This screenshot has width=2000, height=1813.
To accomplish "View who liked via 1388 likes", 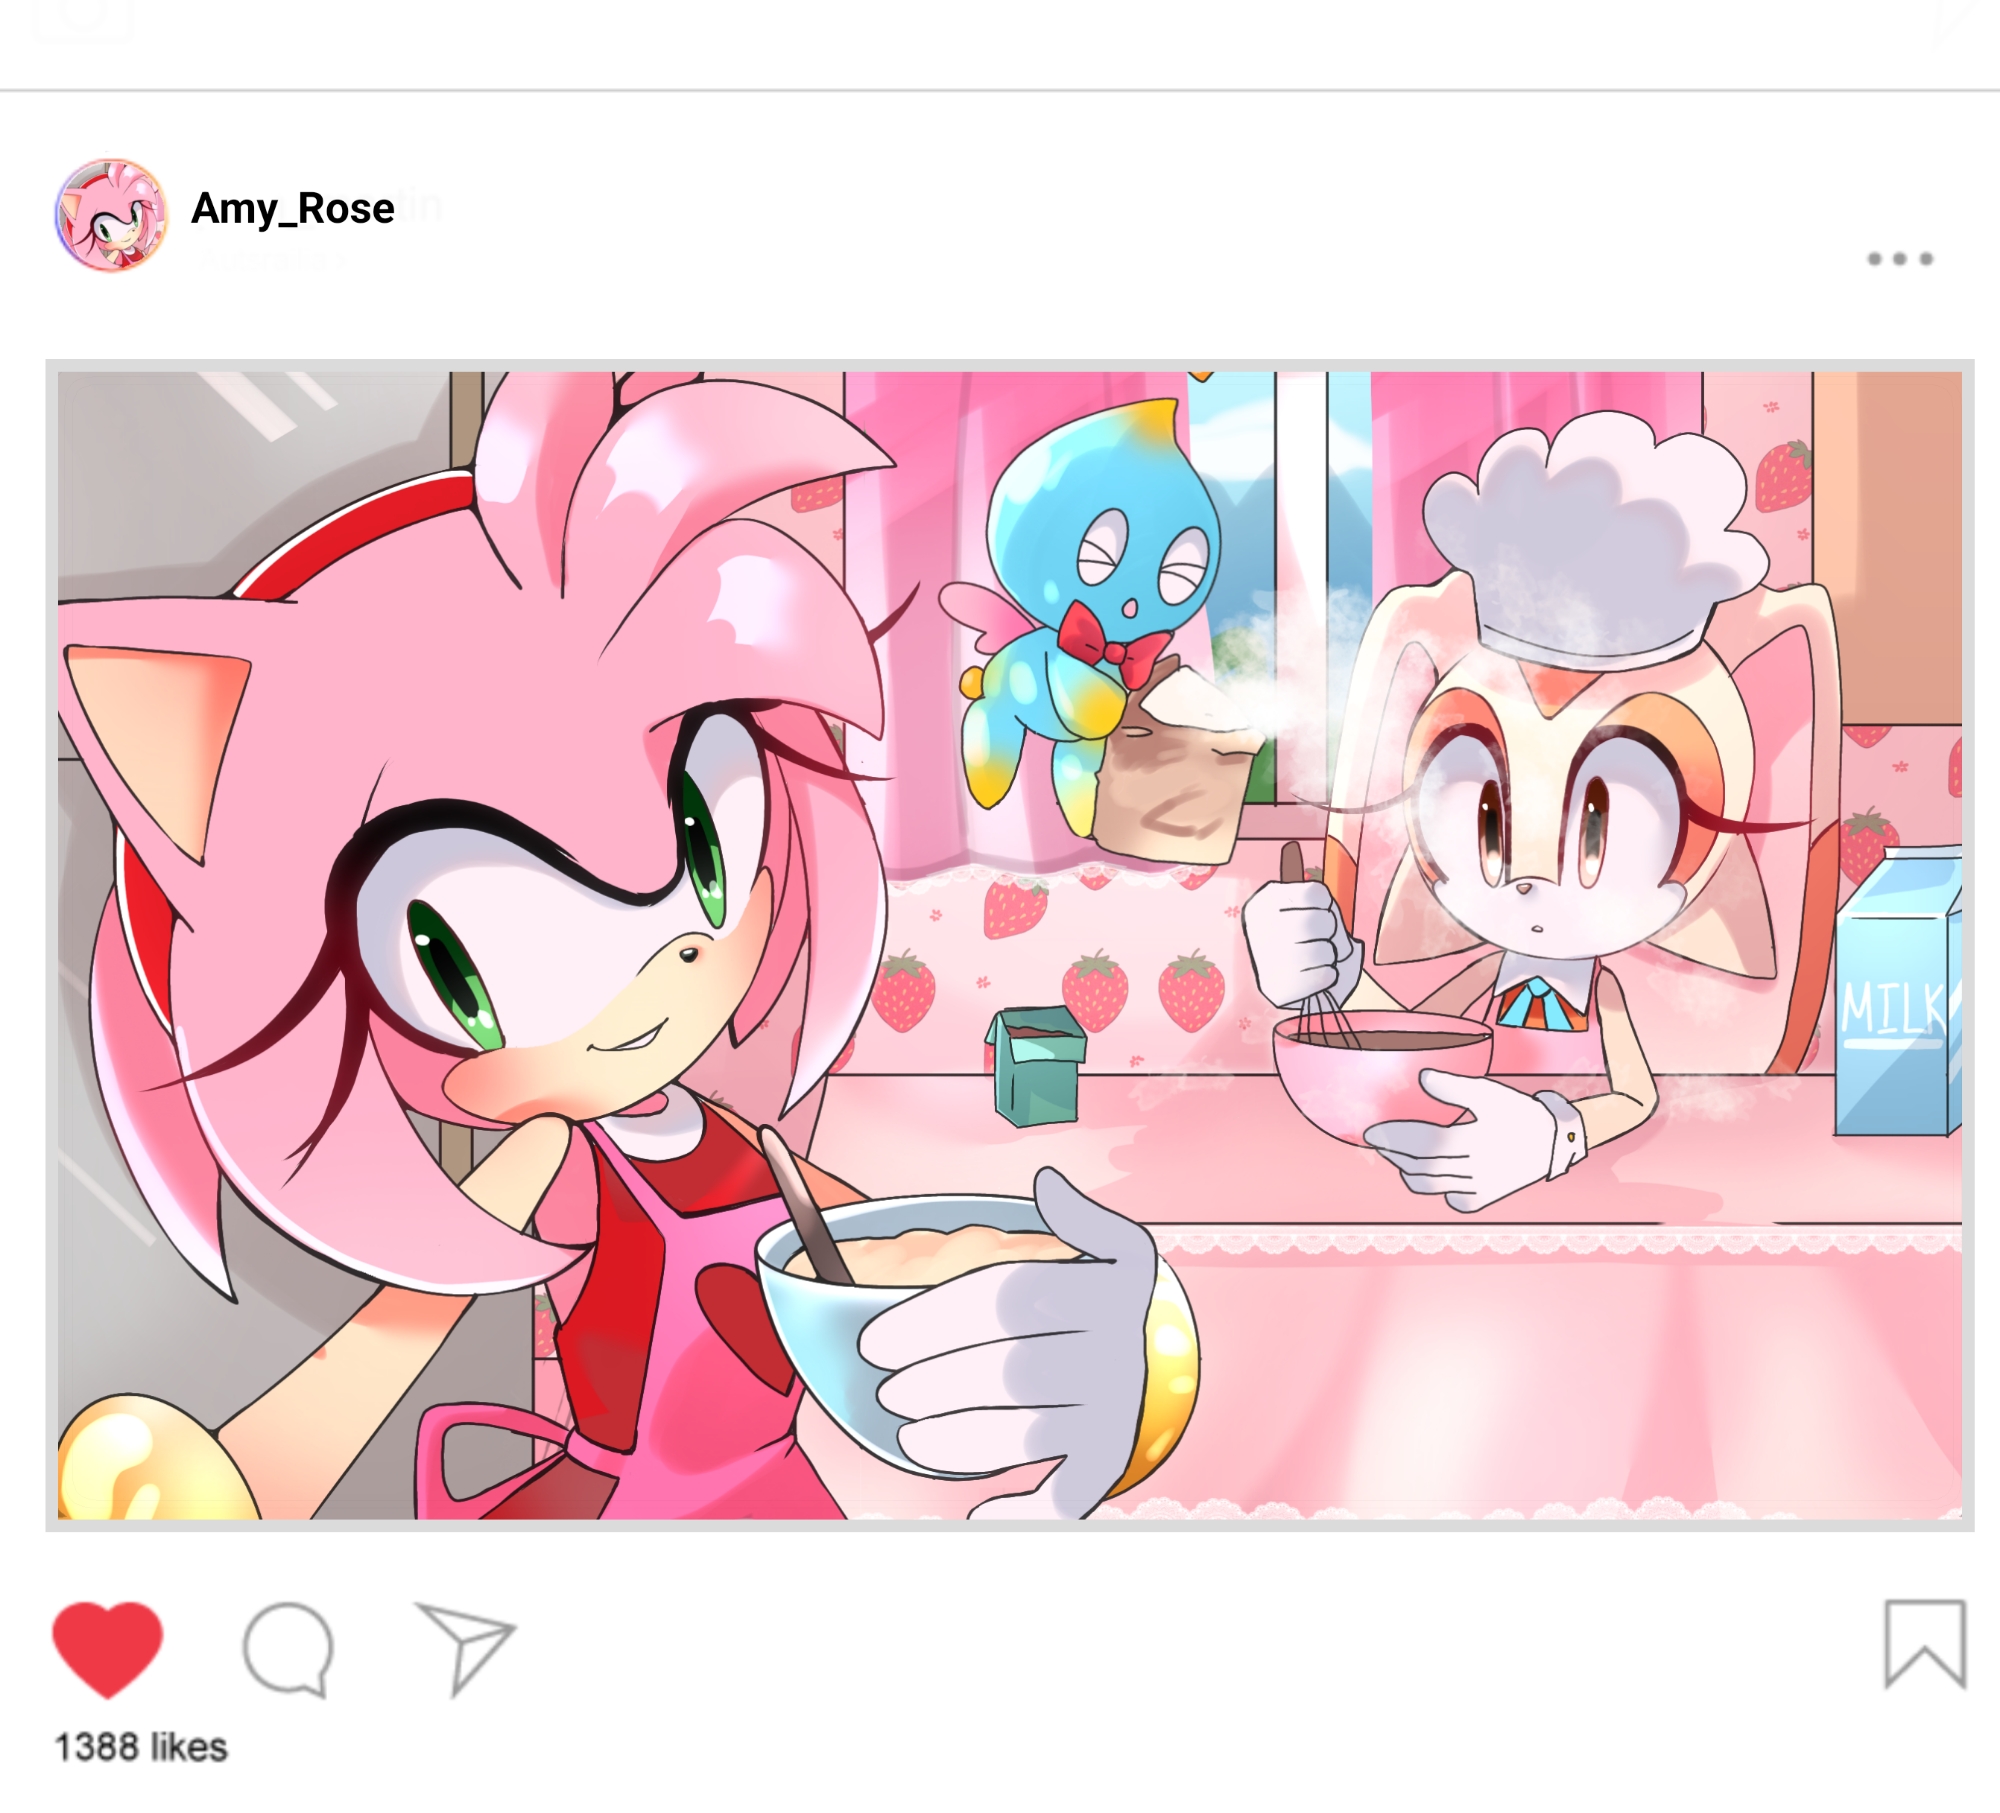I will [141, 1747].
